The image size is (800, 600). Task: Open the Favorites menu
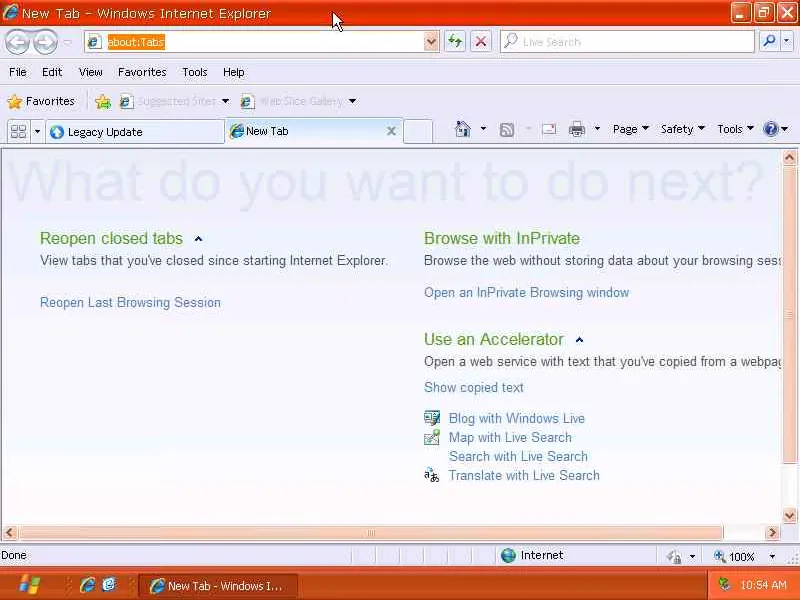(x=142, y=72)
